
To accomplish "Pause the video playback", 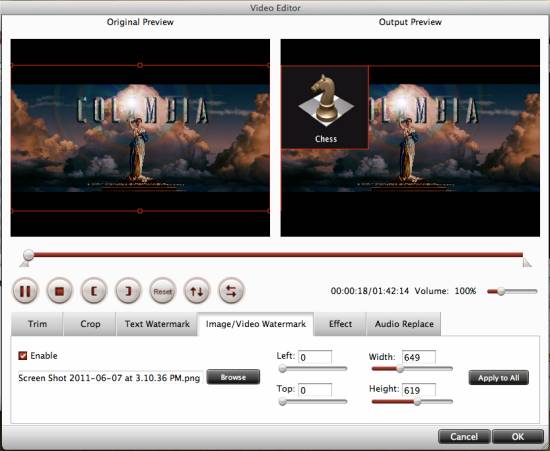I will pos(25,291).
